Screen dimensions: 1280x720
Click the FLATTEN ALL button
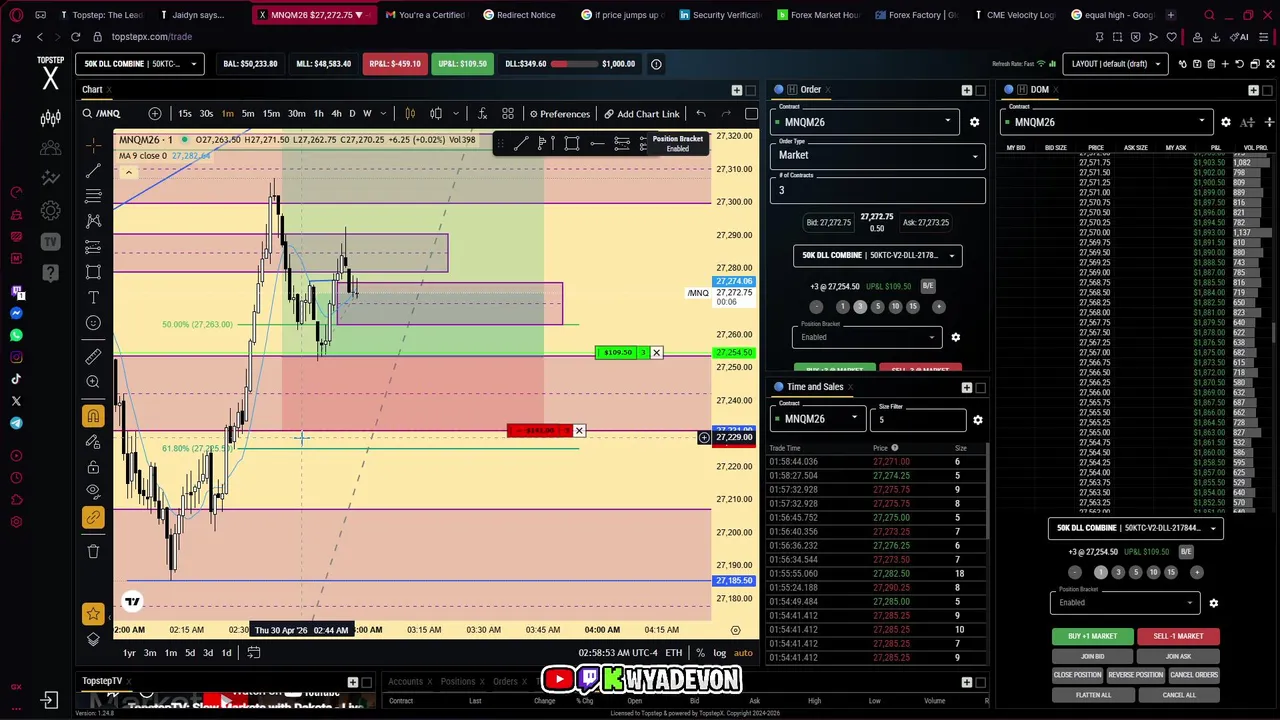(1092, 695)
